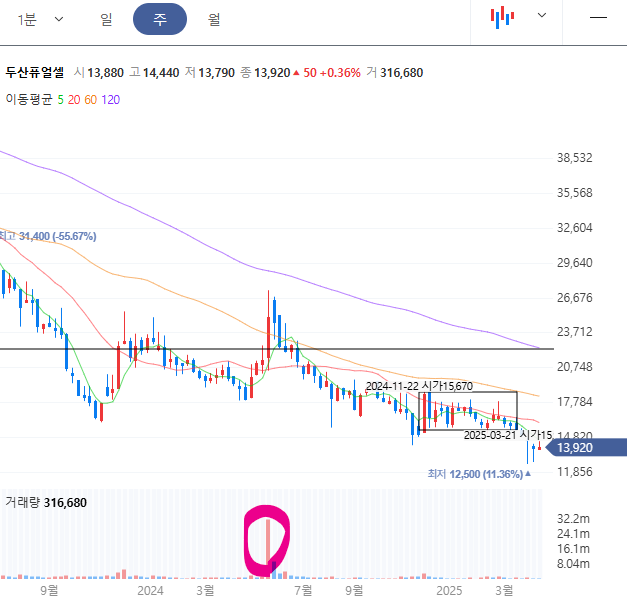Click the tall red volume spike bar

(x=268, y=541)
